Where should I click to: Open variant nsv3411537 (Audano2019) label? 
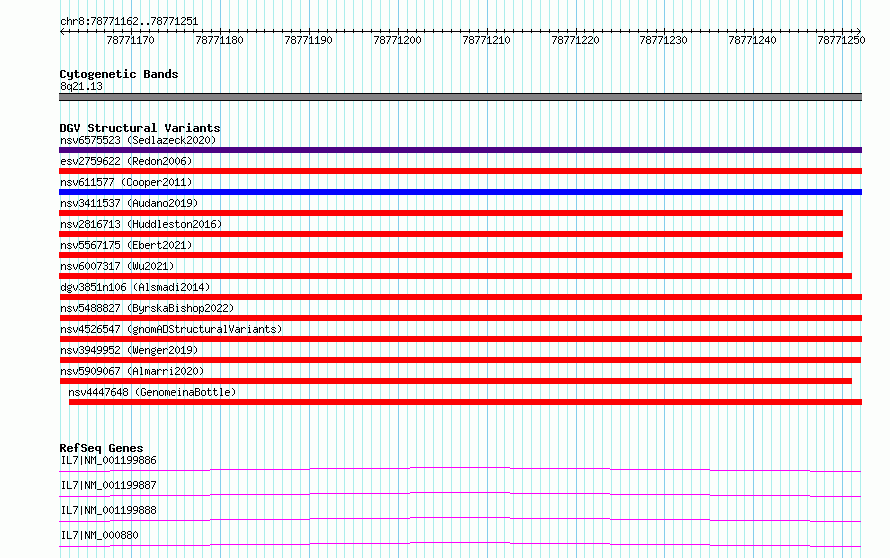coord(129,203)
